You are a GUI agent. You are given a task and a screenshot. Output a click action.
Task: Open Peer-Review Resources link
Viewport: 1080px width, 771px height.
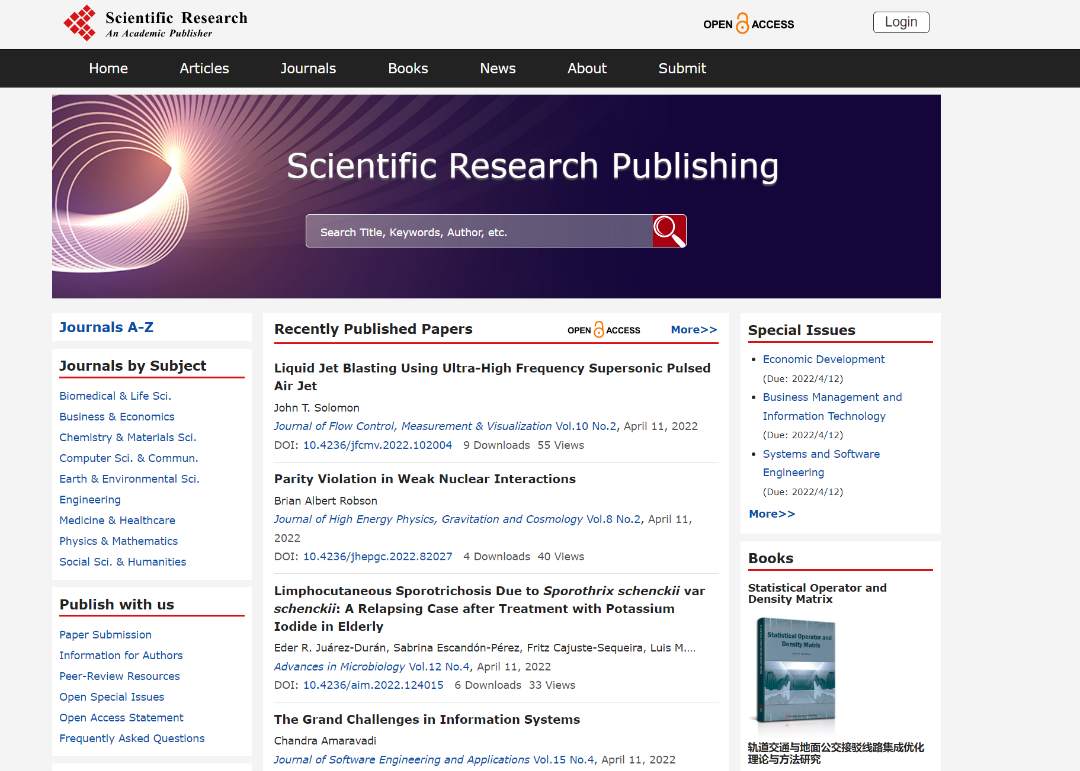pos(119,676)
